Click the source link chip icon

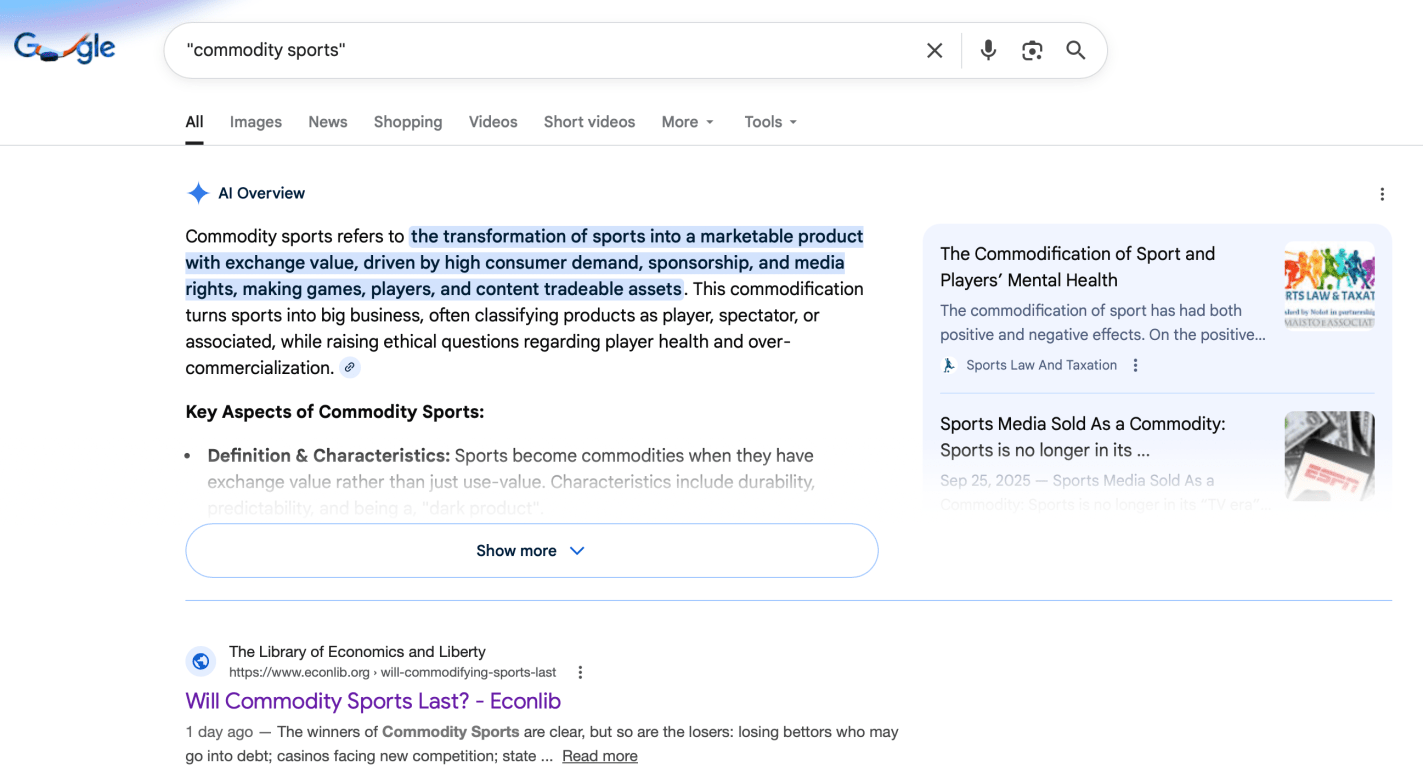(349, 367)
